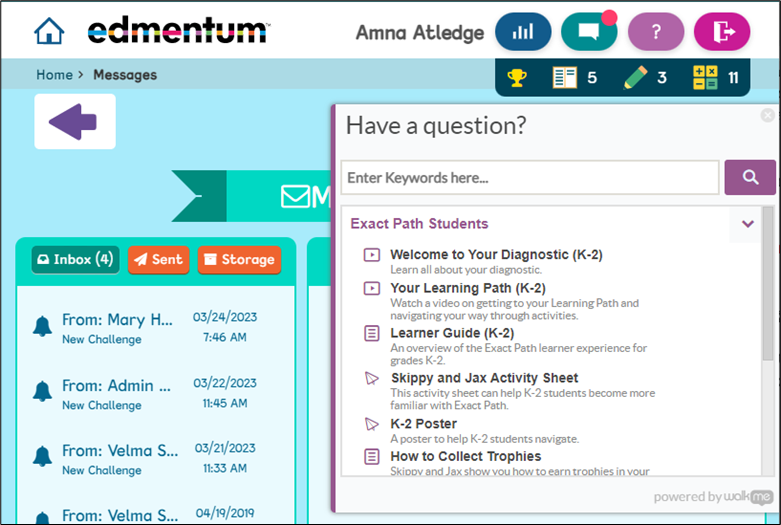Close the Have a question help panel
Image resolution: width=781 pixels, height=525 pixels.
(767, 115)
